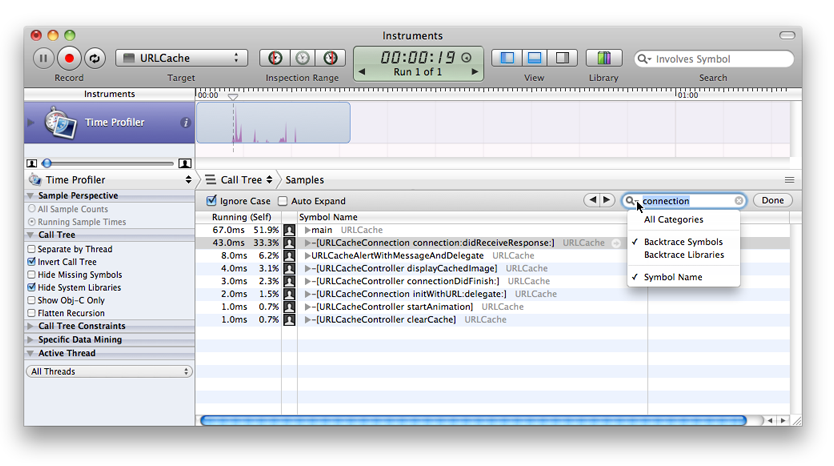
Task: Click the loop recording button
Action: click(94, 58)
